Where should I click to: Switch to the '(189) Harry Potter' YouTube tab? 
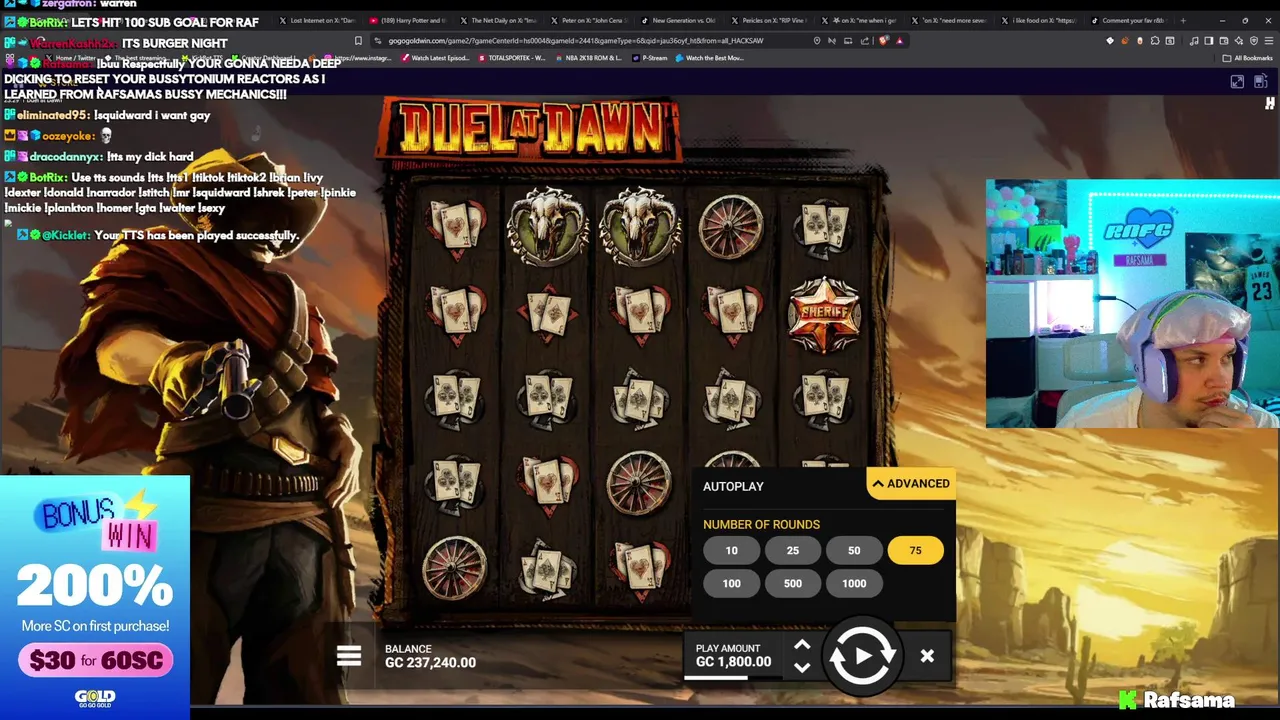click(x=407, y=20)
